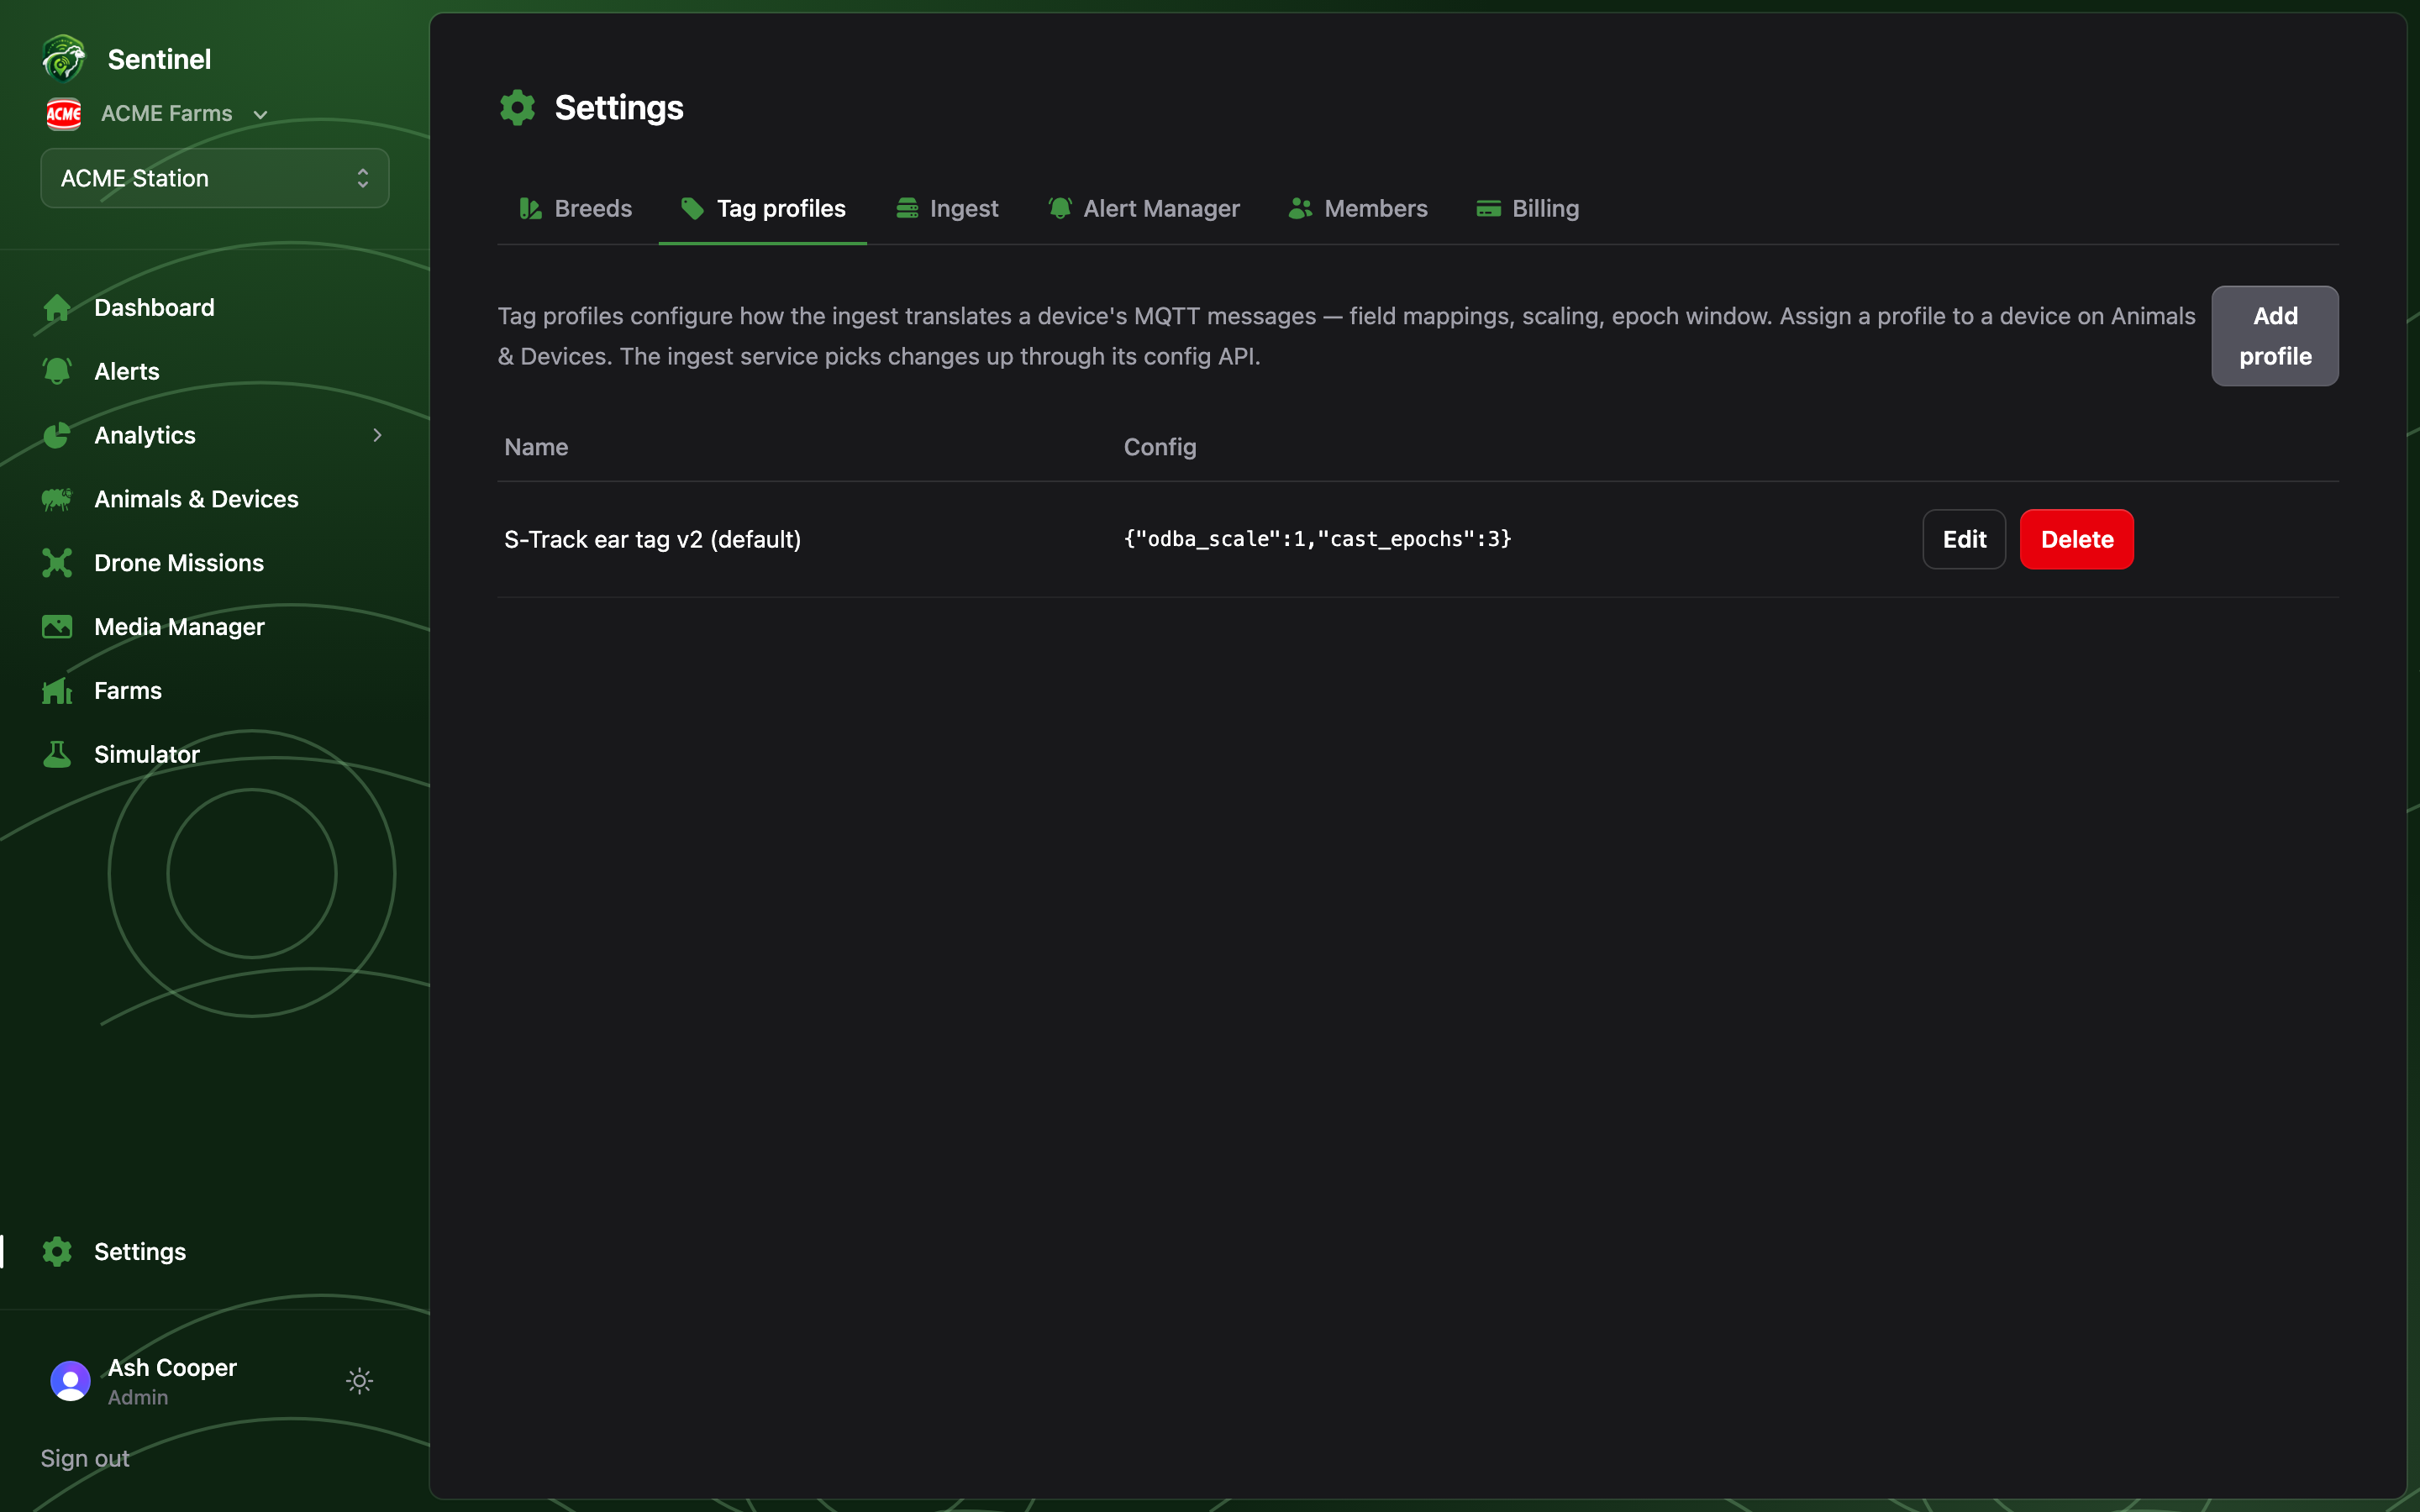Image resolution: width=2420 pixels, height=1512 pixels.
Task: Click the Ash Cooper user avatar
Action: (x=70, y=1381)
